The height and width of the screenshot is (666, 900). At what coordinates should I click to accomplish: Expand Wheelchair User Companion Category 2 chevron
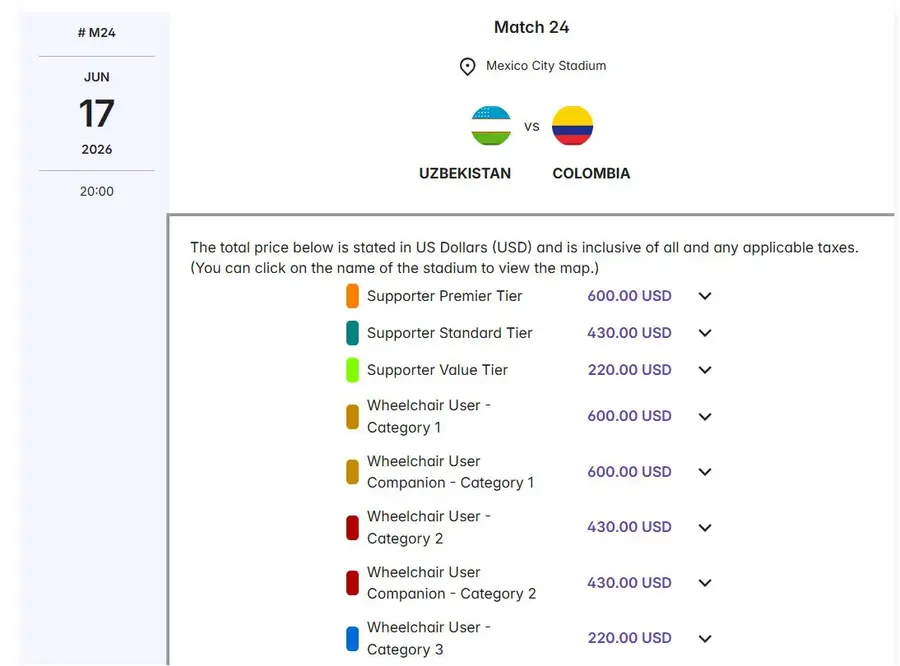(x=705, y=583)
